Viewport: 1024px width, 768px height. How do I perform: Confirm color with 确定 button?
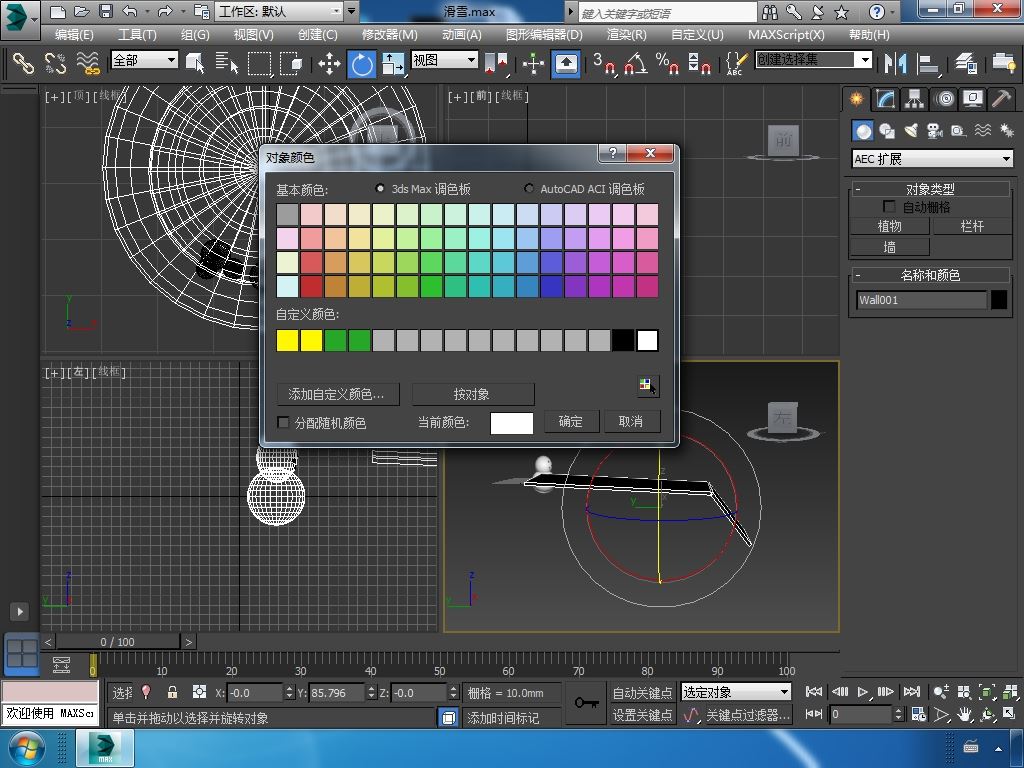coord(570,421)
